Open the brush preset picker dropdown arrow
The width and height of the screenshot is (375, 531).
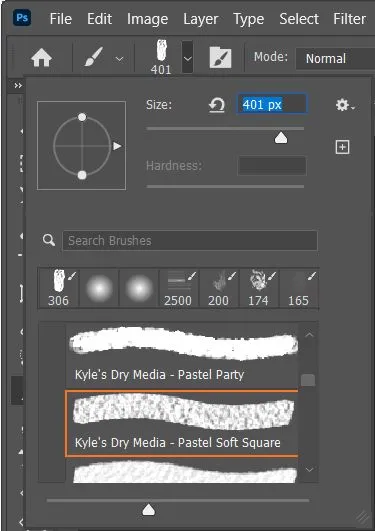[x=187, y=58]
